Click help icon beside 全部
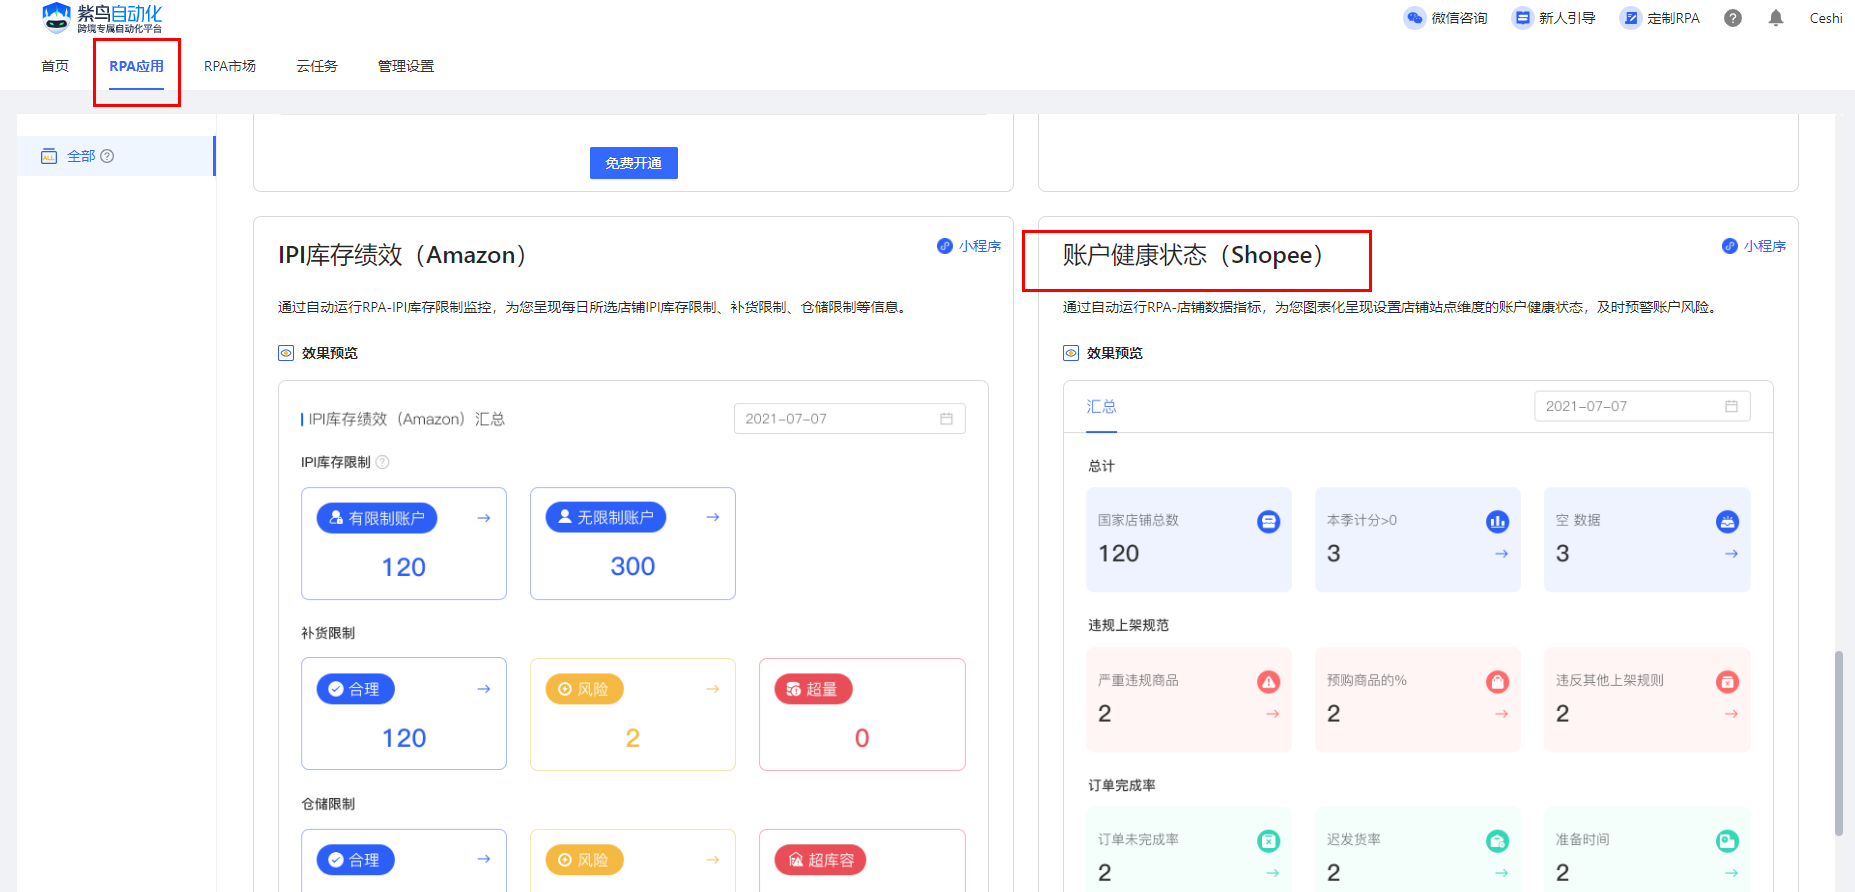This screenshot has height=892, width=1855. [x=107, y=156]
